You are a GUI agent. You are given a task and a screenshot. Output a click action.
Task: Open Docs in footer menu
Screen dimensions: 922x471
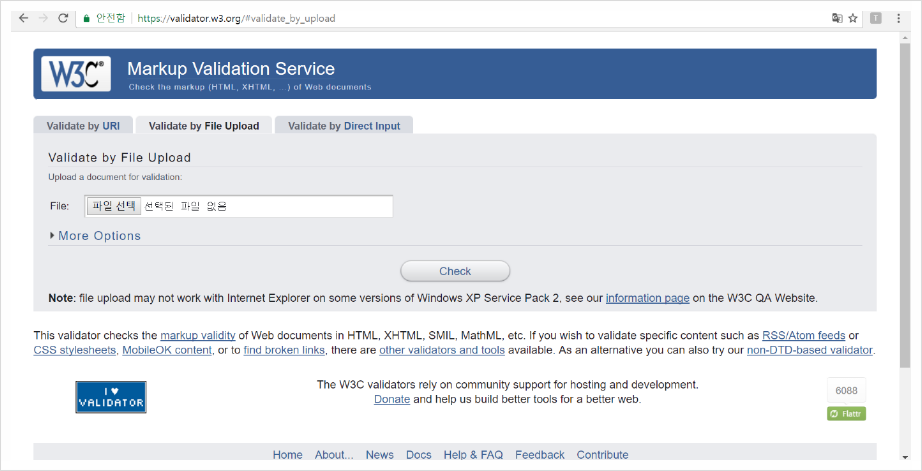(419, 455)
